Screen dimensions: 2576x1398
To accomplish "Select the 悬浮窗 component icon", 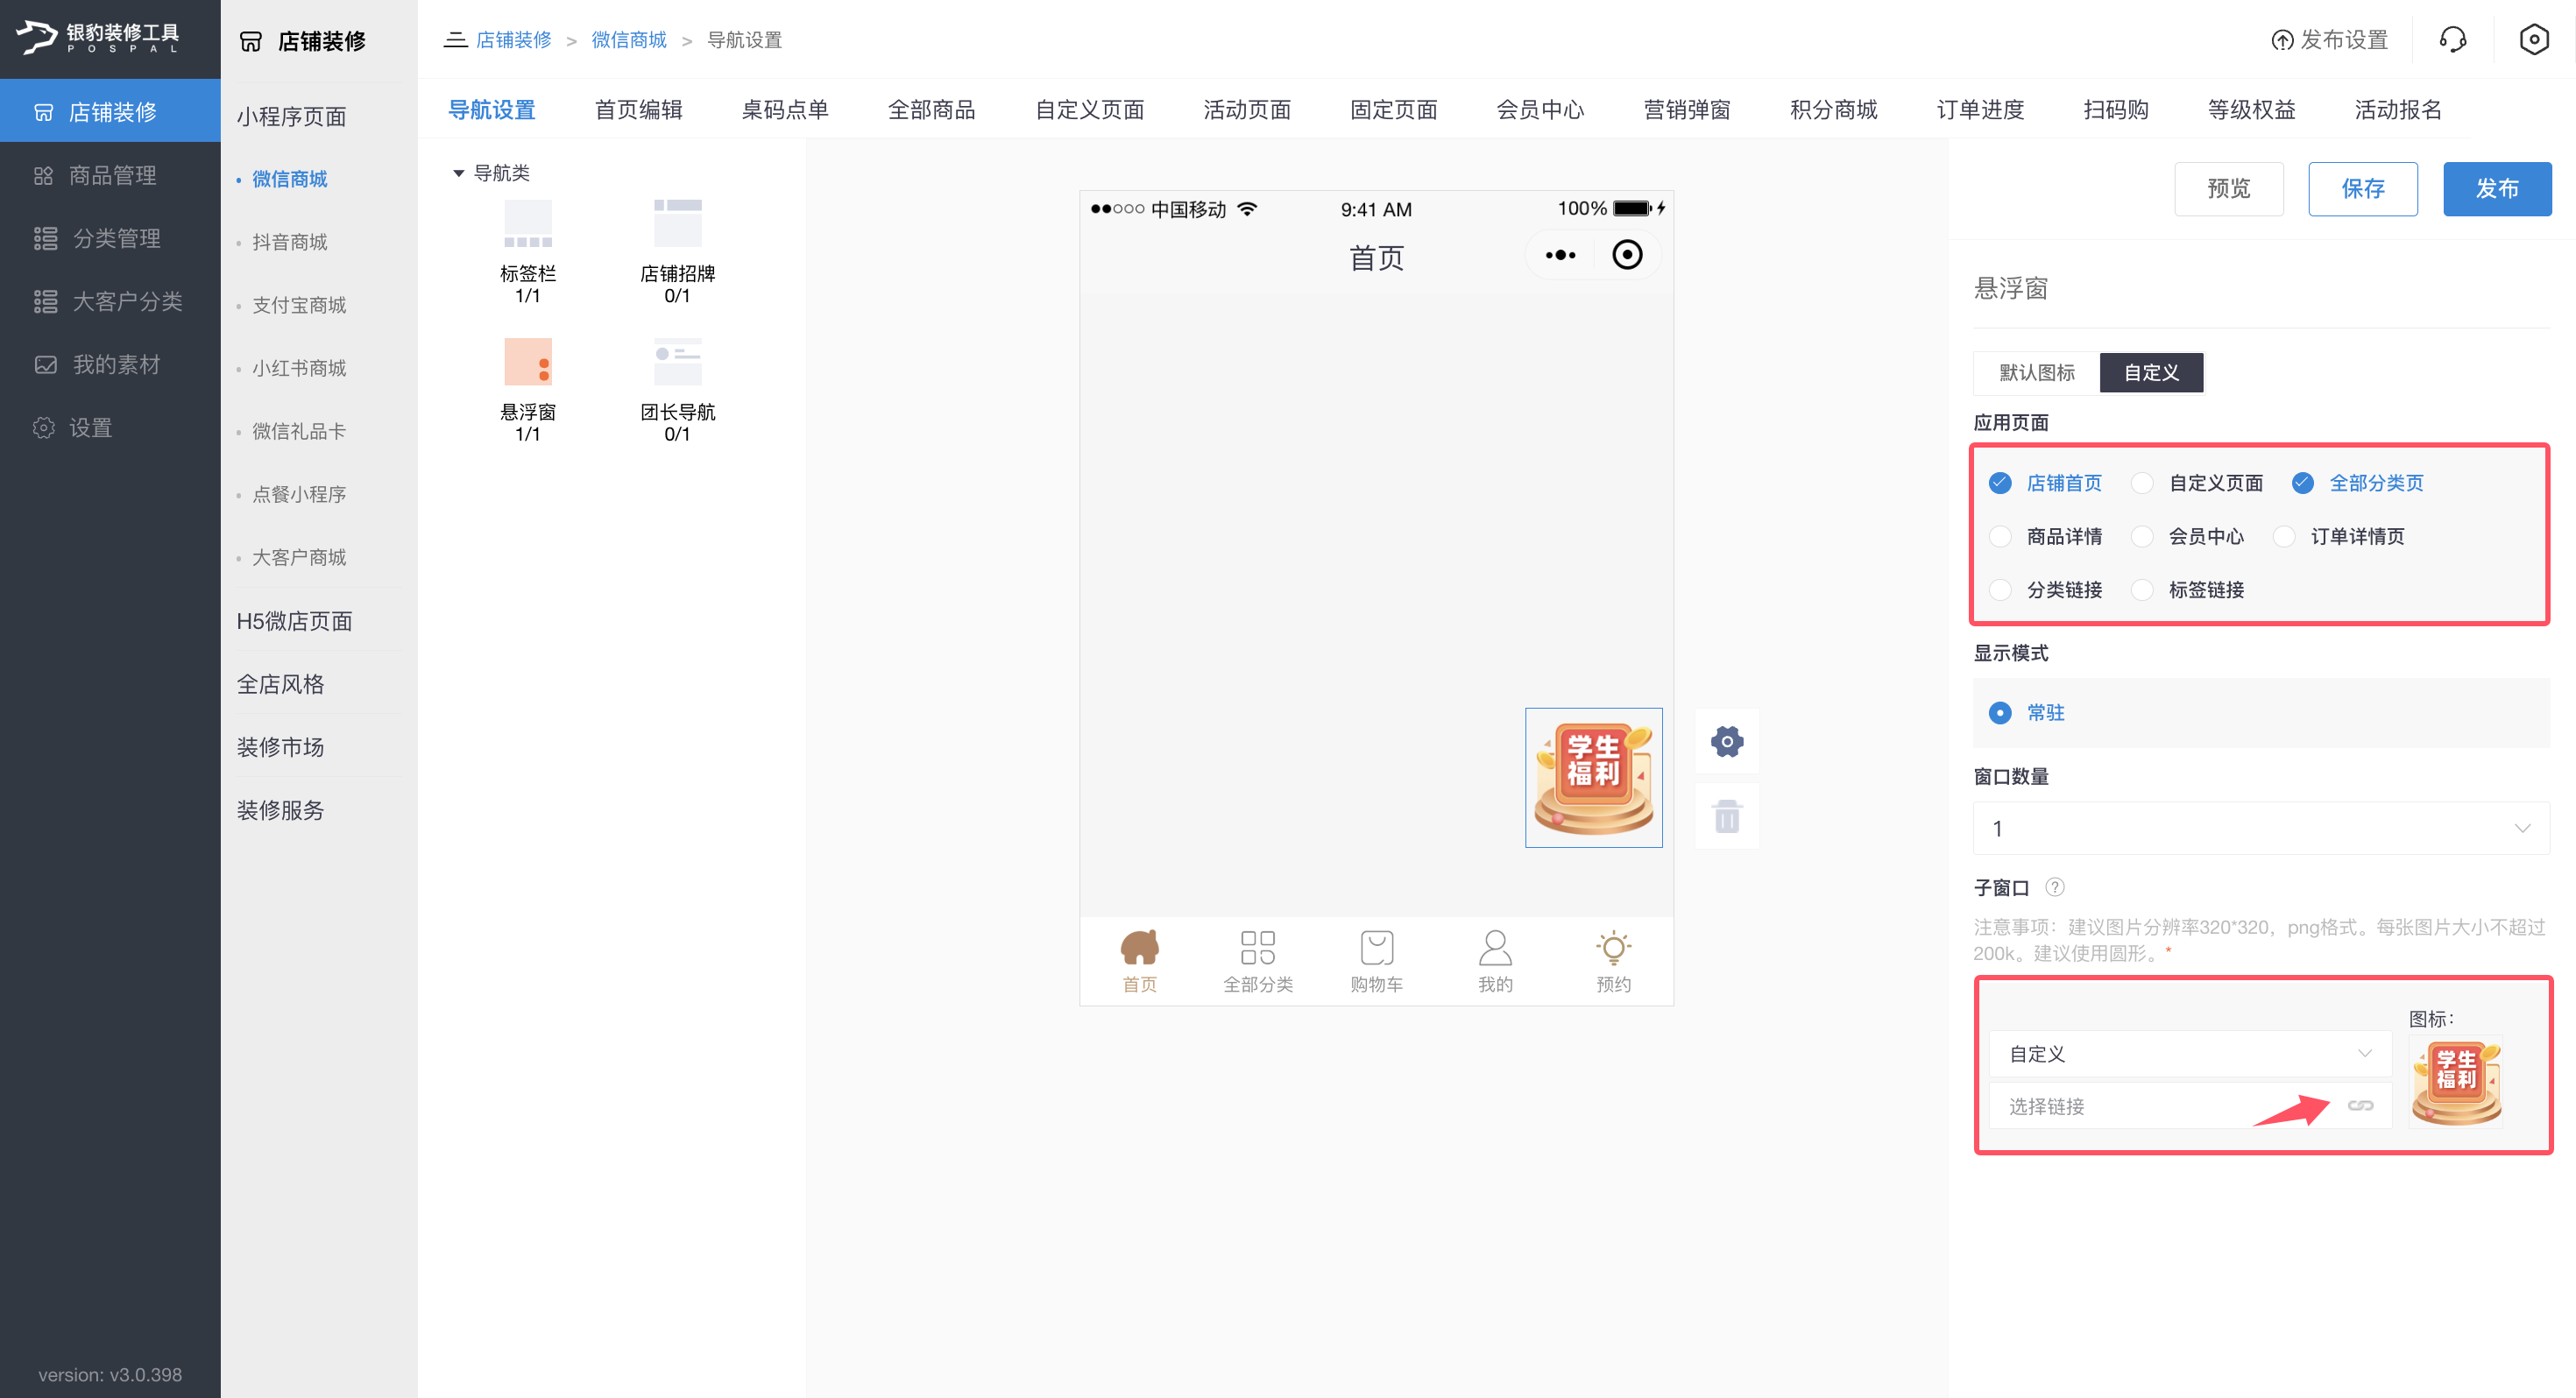I will [527, 362].
